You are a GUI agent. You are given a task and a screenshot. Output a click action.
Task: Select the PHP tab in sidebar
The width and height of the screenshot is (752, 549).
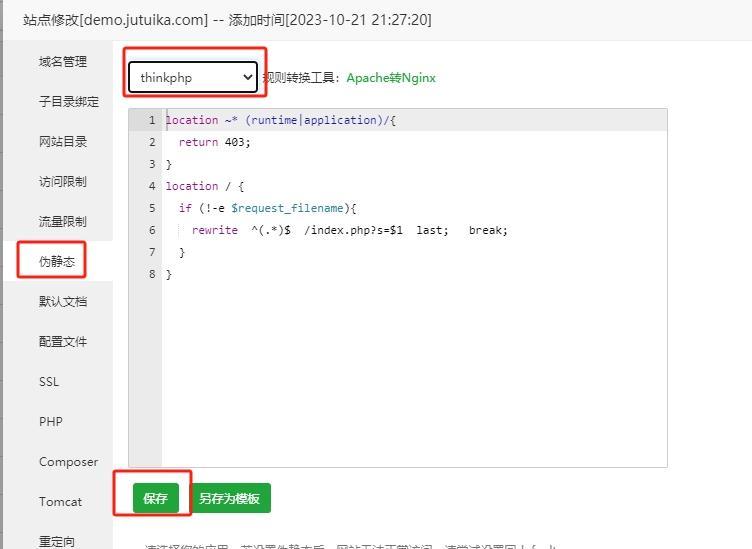pyautogui.click(x=50, y=421)
